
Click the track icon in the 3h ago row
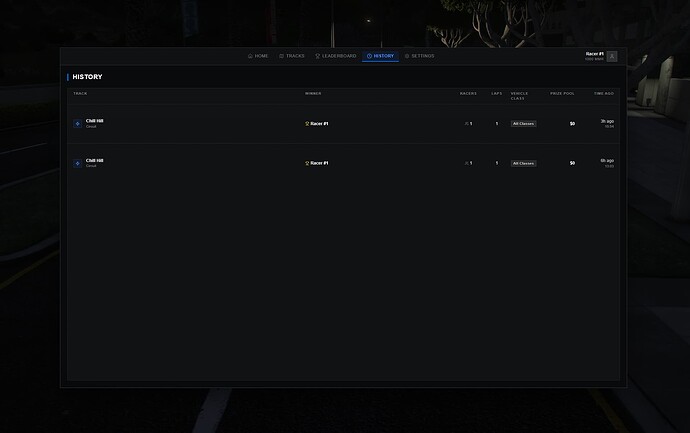point(77,124)
